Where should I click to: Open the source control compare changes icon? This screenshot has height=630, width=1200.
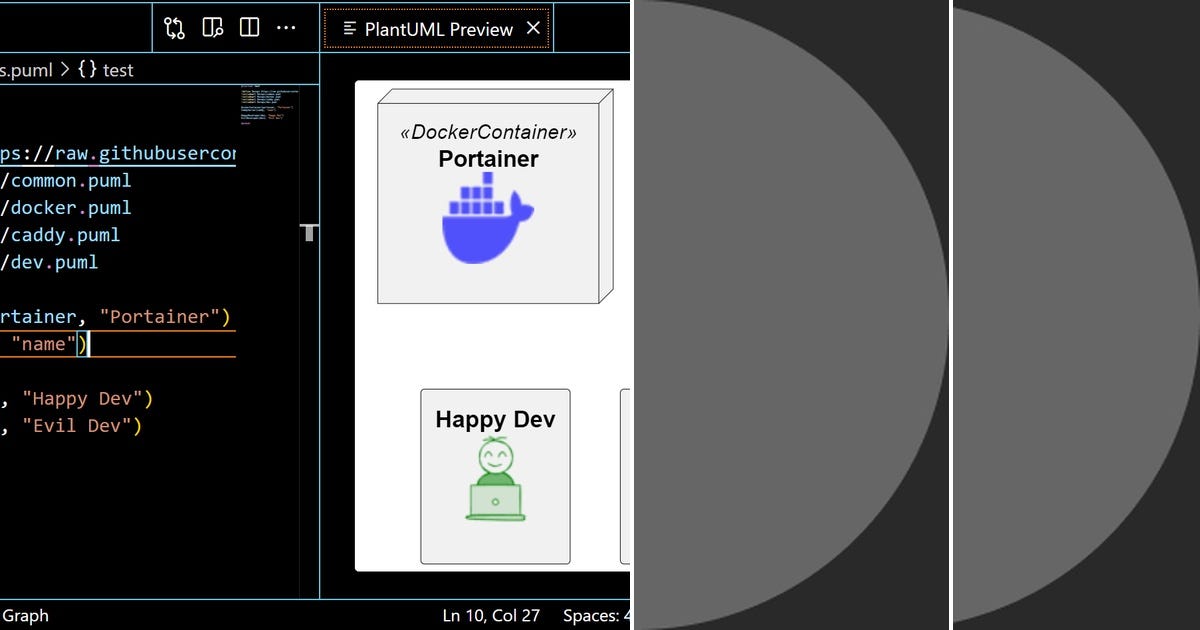(x=175, y=28)
